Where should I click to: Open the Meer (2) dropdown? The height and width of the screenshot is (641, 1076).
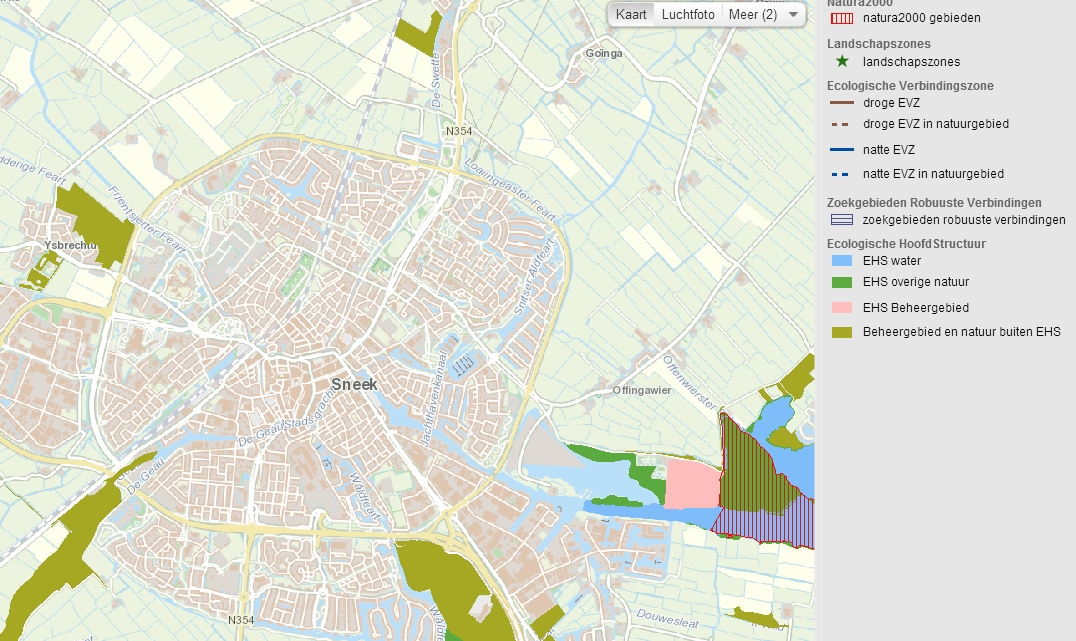click(764, 15)
